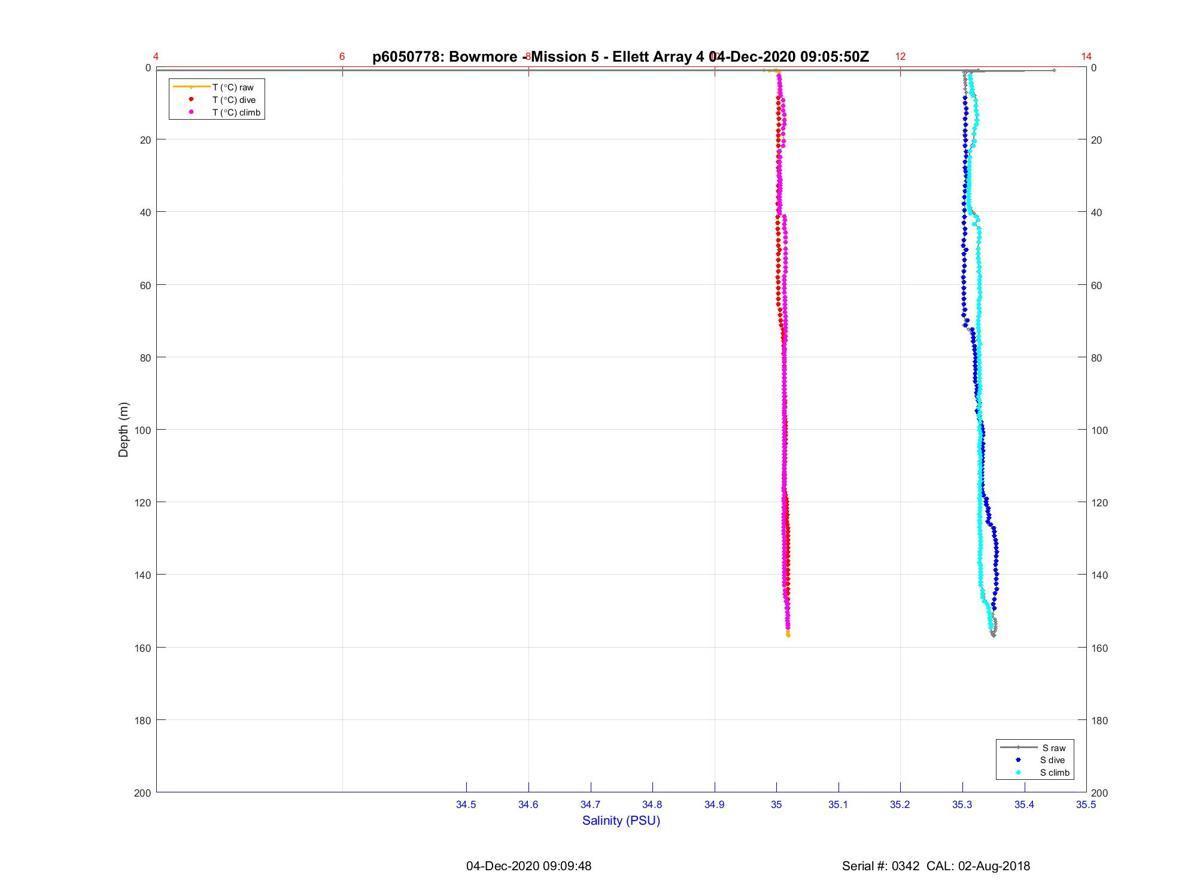The image size is (1200, 891).
Task: Click salinity tick label 35.1
Action: [838, 804]
